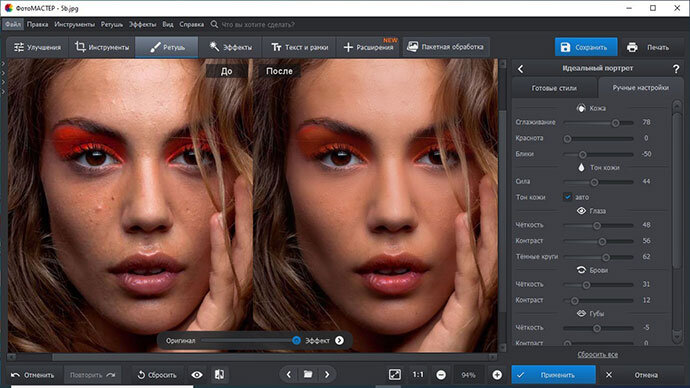The width and height of the screenshot is (690, 388).
Task: Toggle the Тон кожи авто checkbox
Action: point(567,197)
